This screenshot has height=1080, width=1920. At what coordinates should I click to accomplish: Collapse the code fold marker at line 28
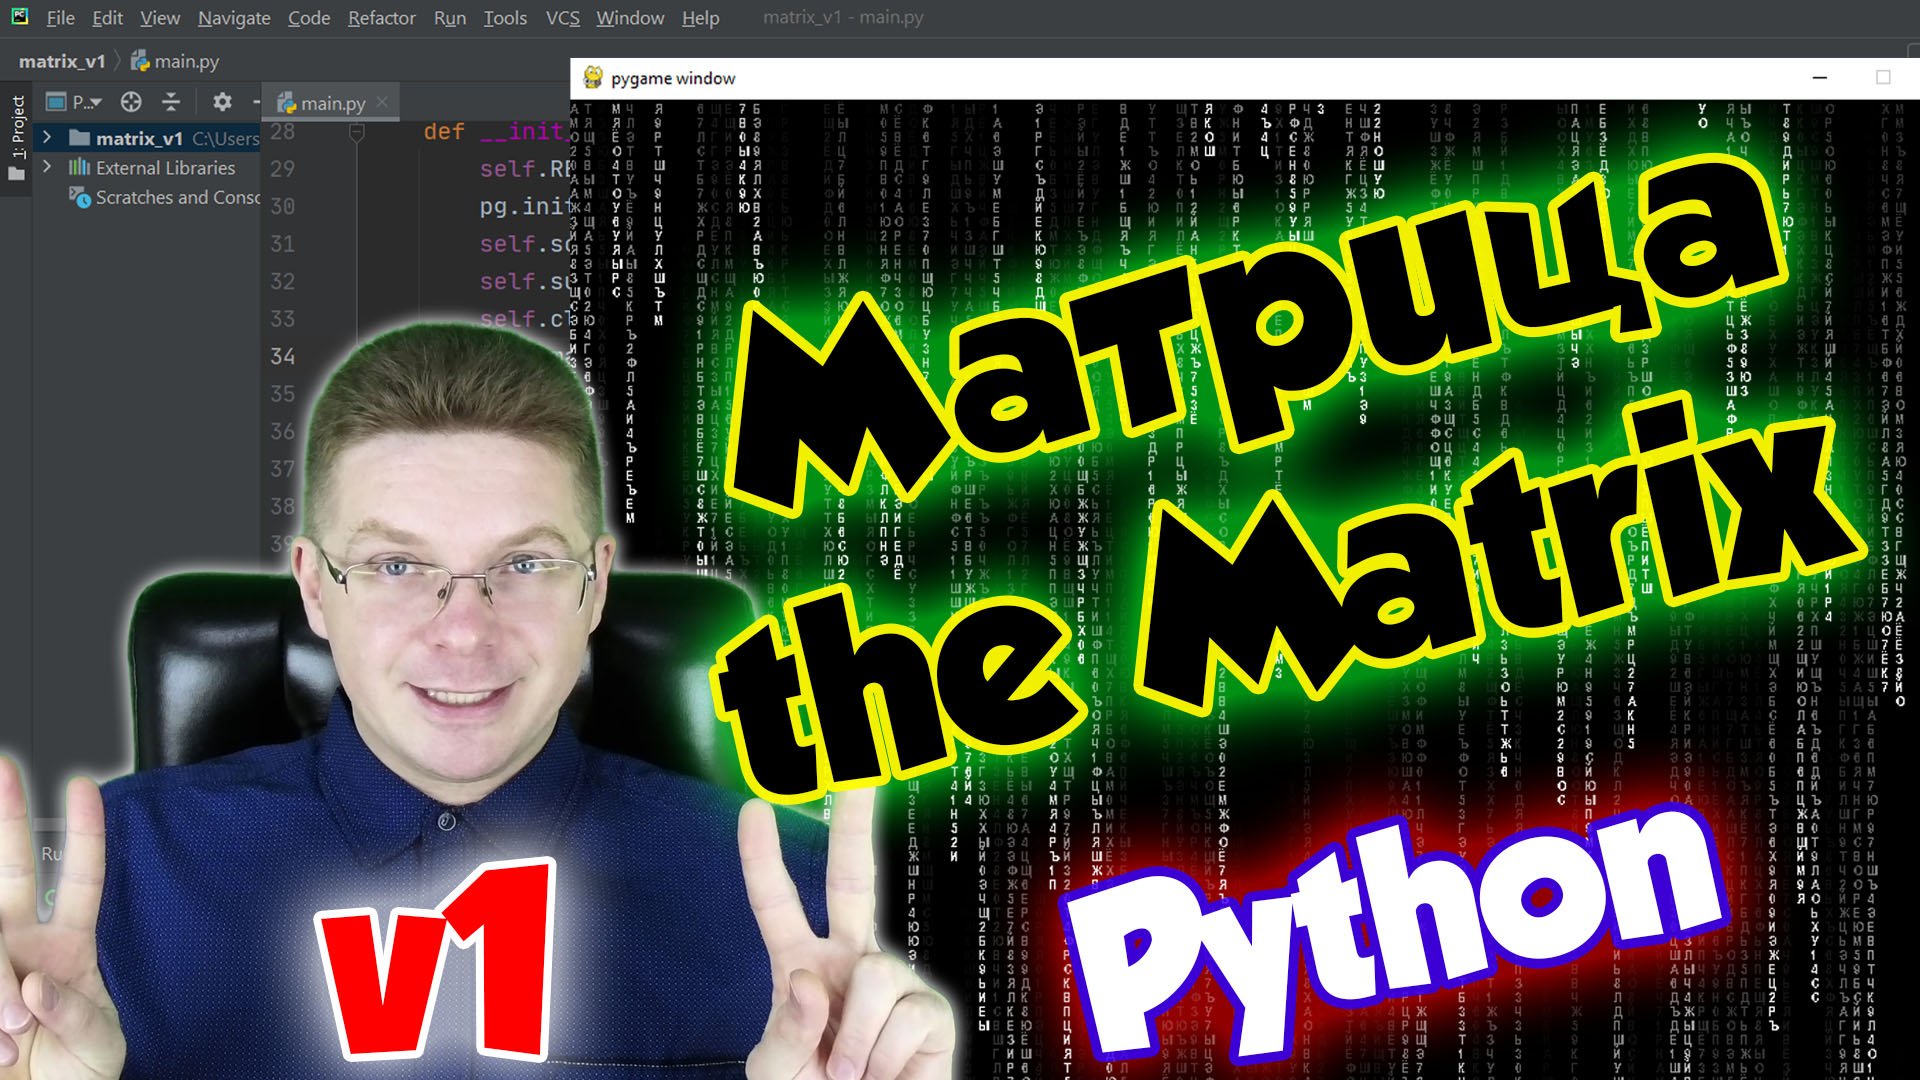click(358, 131)
